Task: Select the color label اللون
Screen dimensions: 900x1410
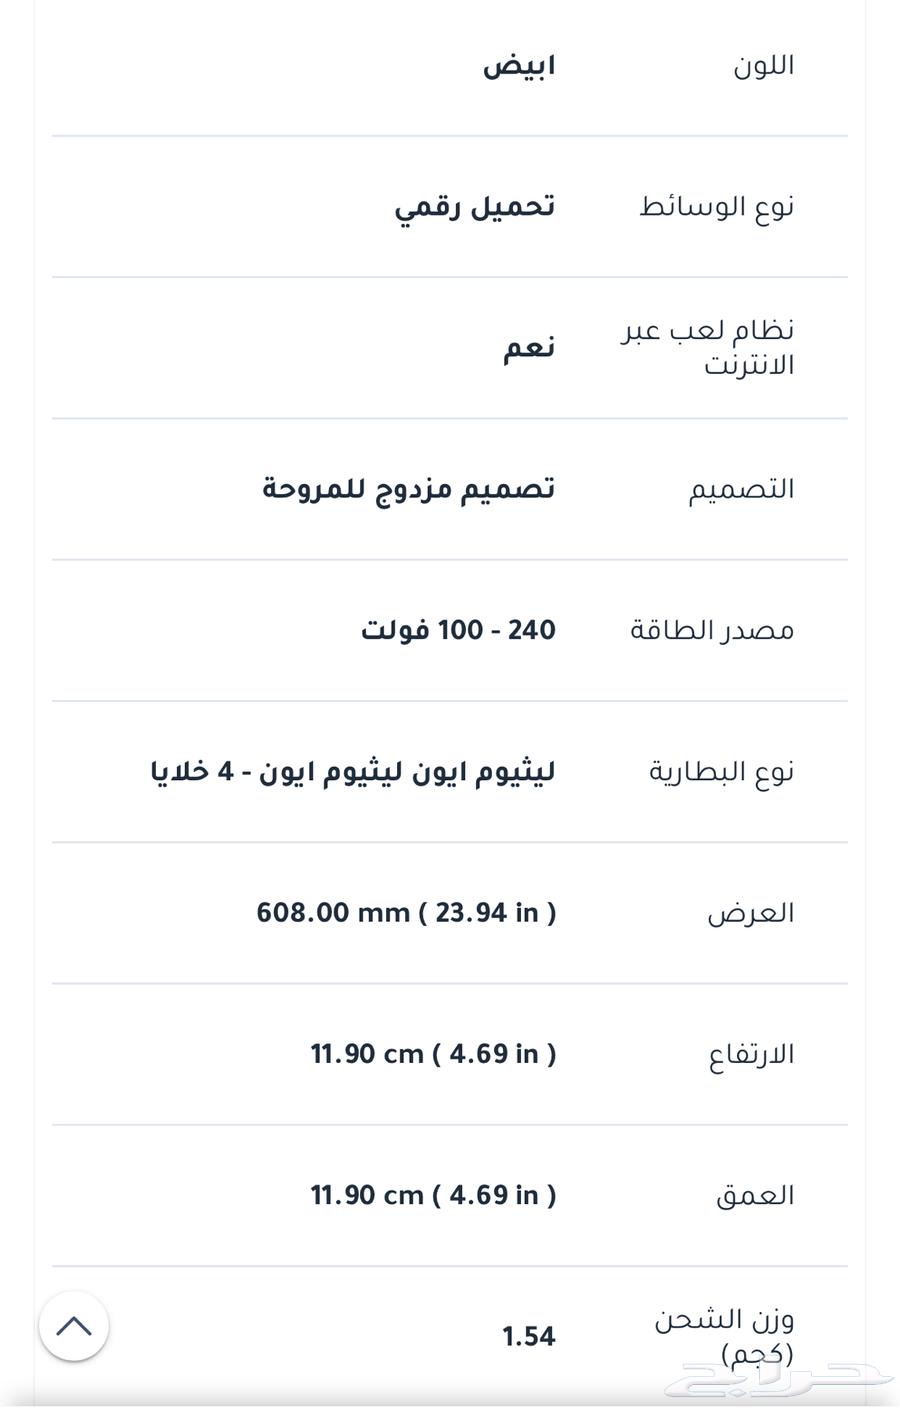Action: [x=764, y=65]
